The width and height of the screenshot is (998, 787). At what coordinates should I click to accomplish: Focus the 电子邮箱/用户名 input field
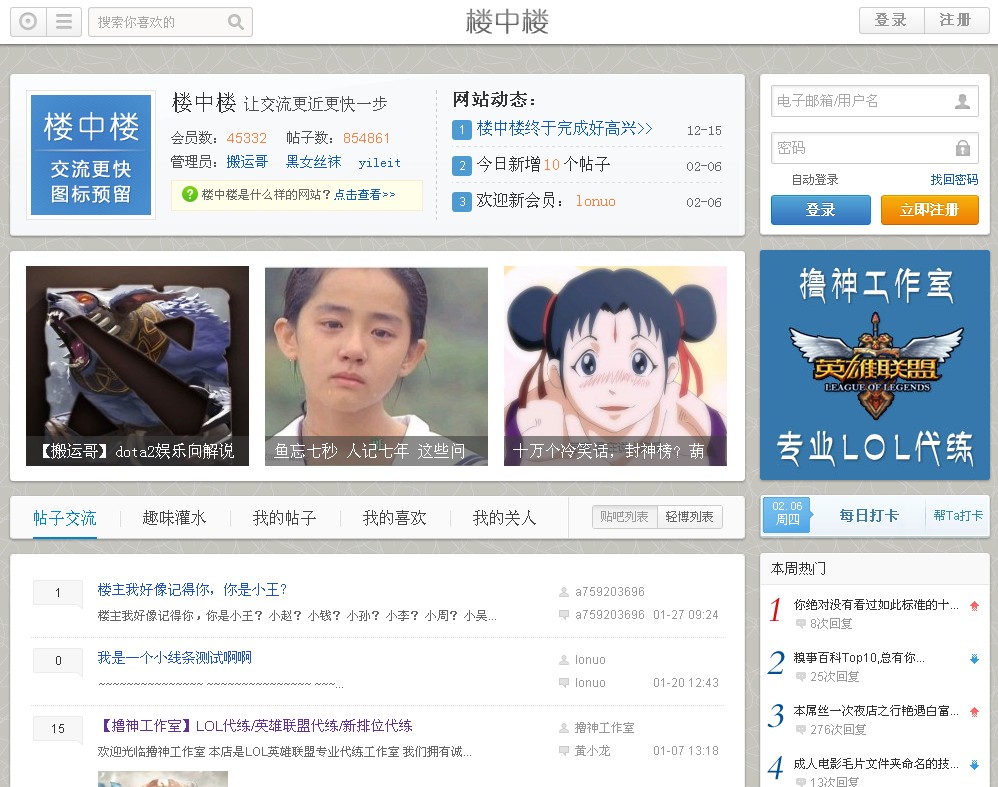(x=860, y=101)
